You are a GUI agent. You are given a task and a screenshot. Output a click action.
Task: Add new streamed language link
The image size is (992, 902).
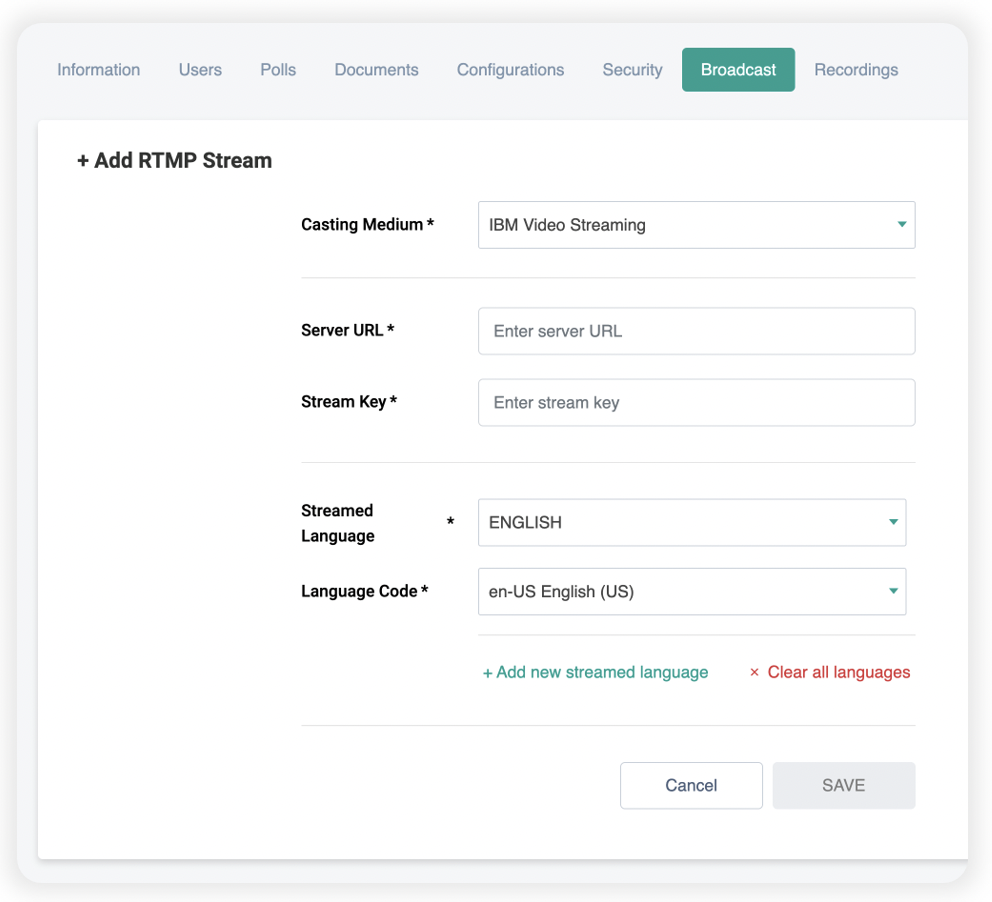(x=595, y=672)
